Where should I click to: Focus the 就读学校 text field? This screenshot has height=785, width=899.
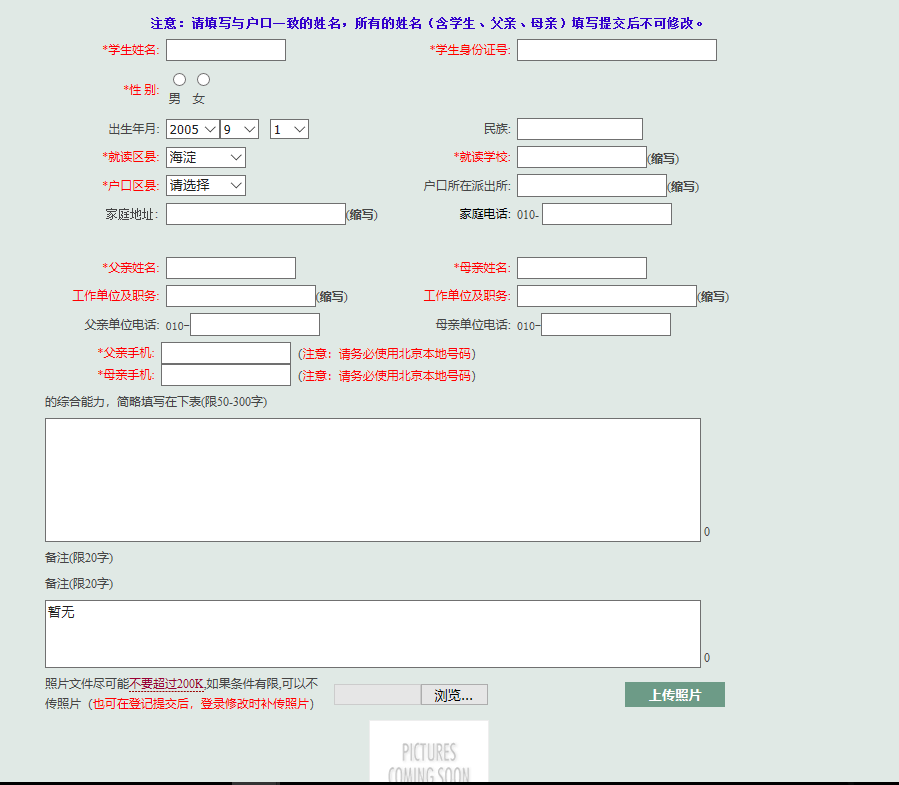[x=582, y=157]
